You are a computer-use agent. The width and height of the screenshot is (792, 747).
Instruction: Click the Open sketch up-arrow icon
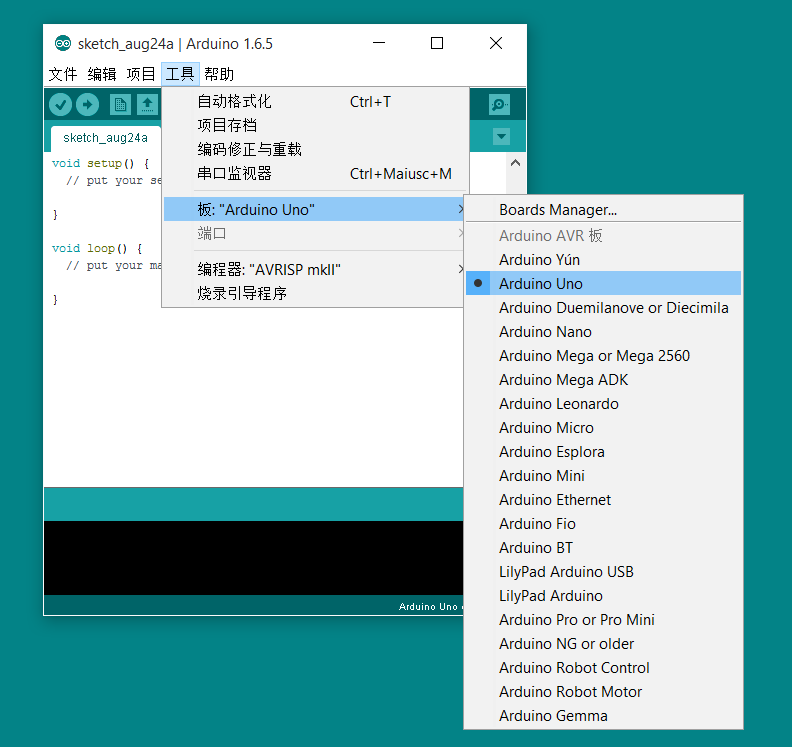tap(147, 104)
